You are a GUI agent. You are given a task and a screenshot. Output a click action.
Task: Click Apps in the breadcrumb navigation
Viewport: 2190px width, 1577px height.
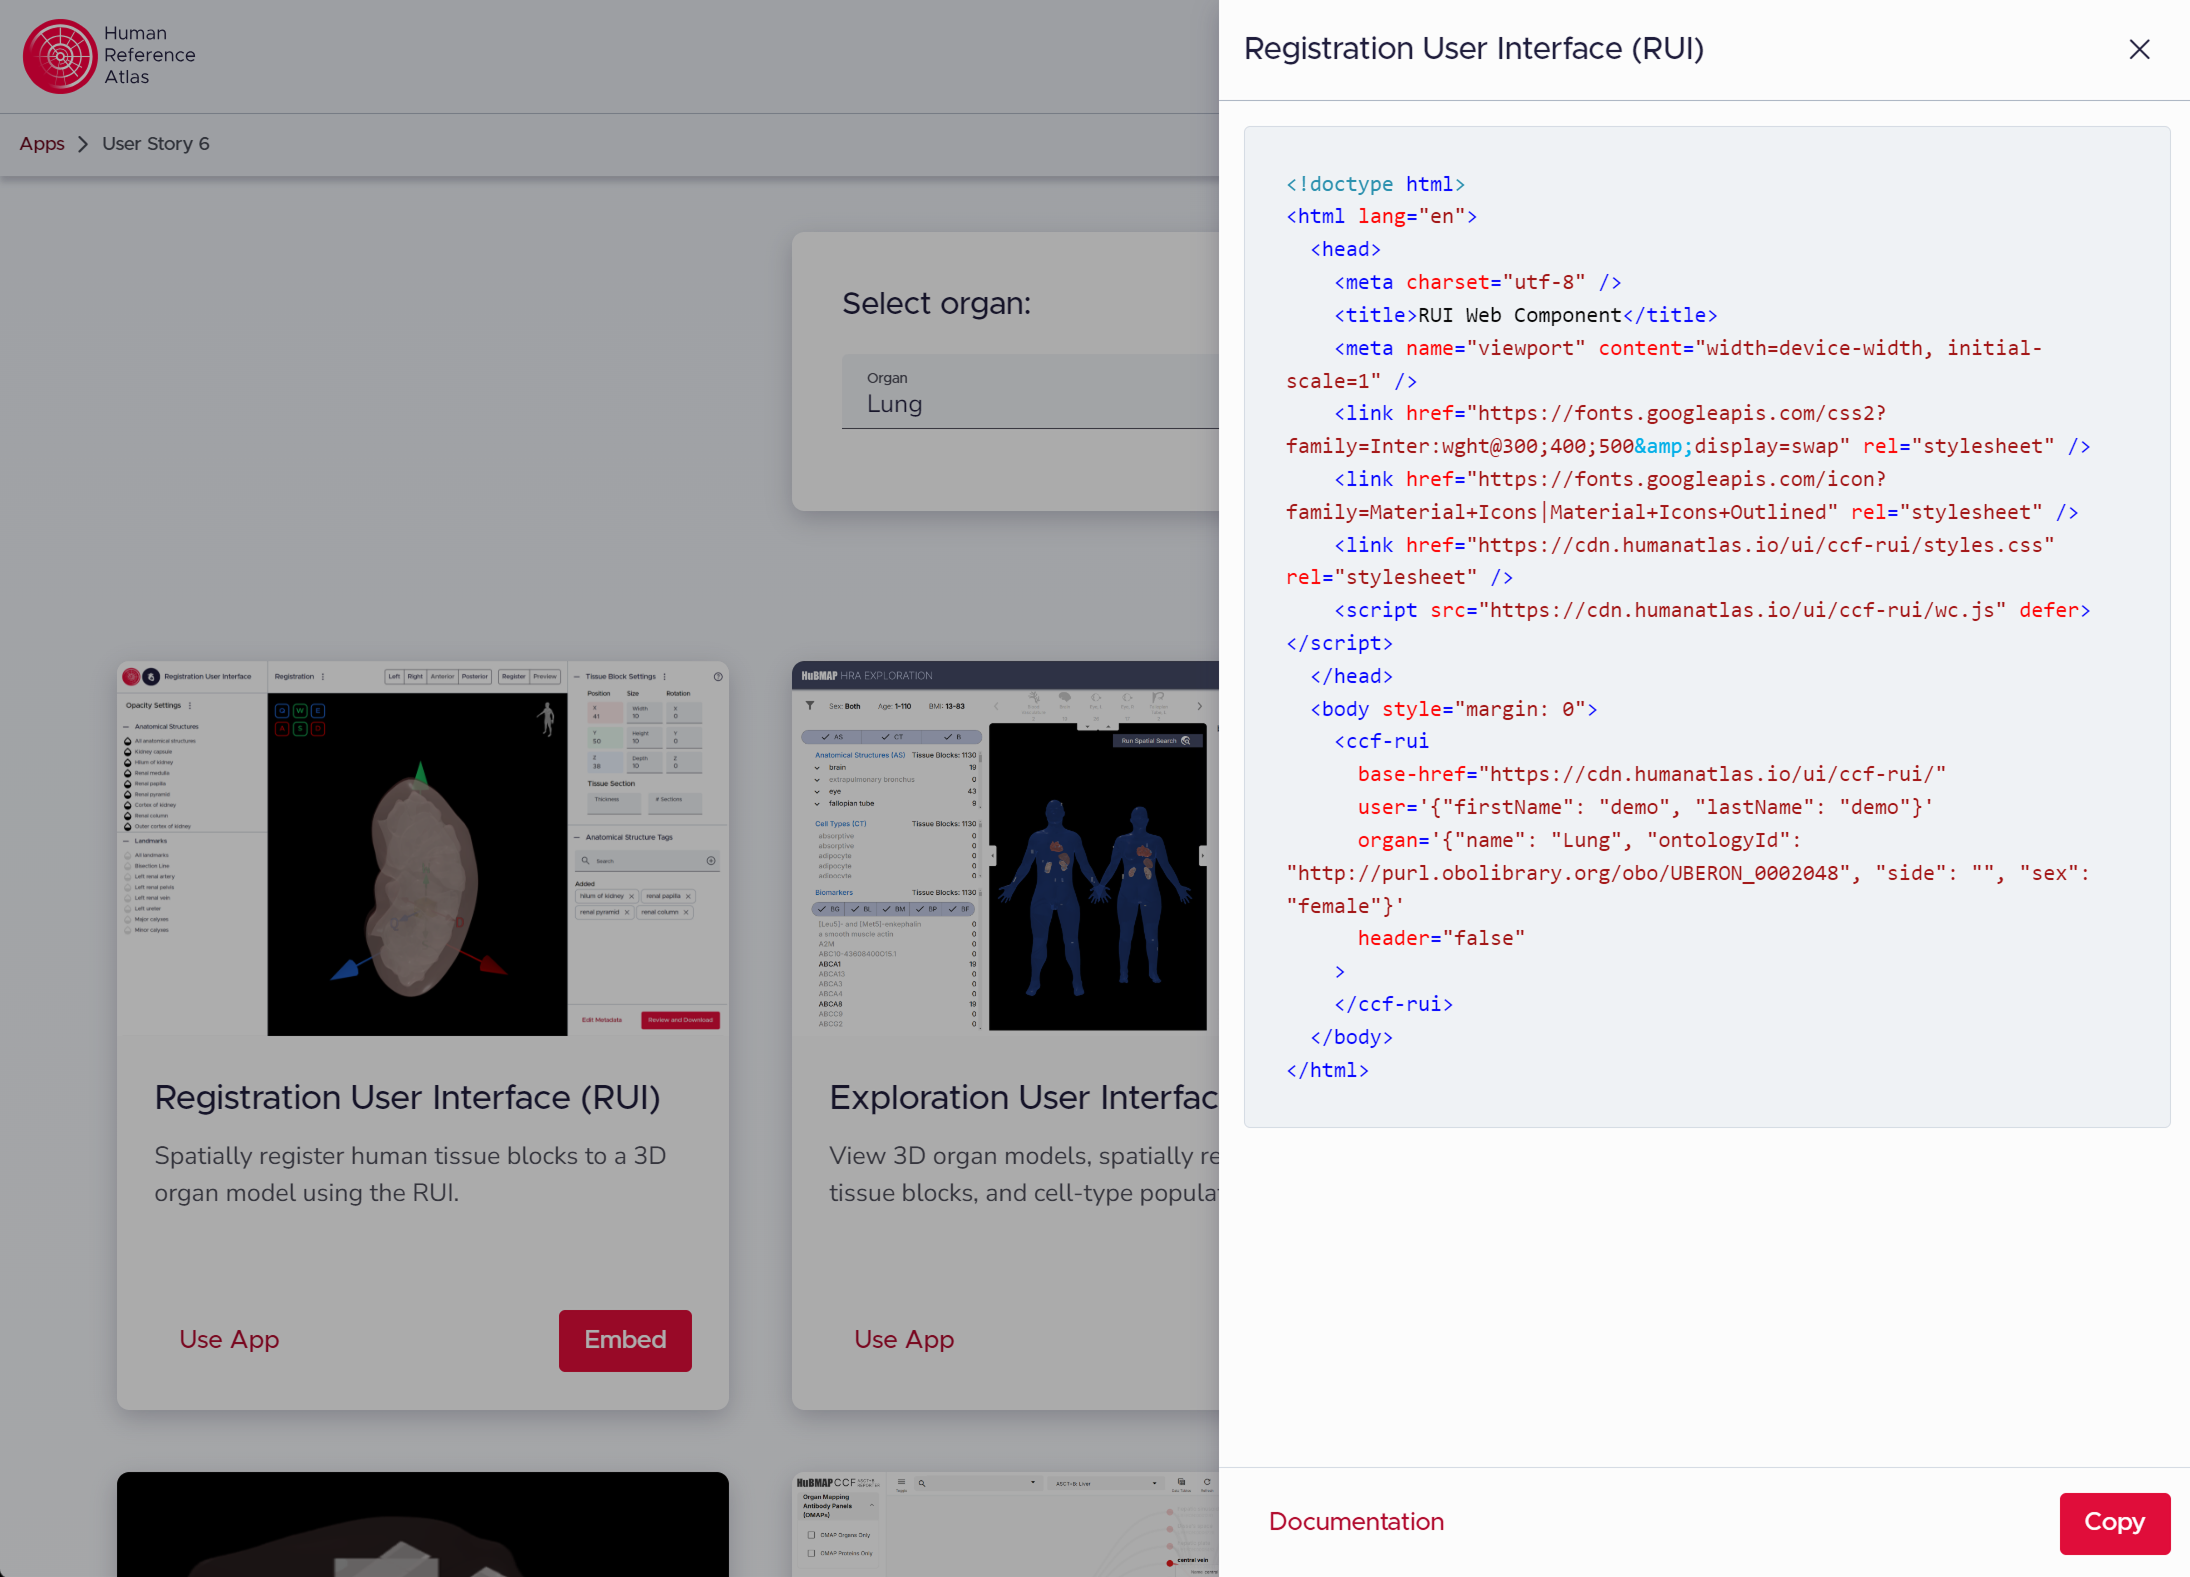pyautogui.click(x=41, y=143)
